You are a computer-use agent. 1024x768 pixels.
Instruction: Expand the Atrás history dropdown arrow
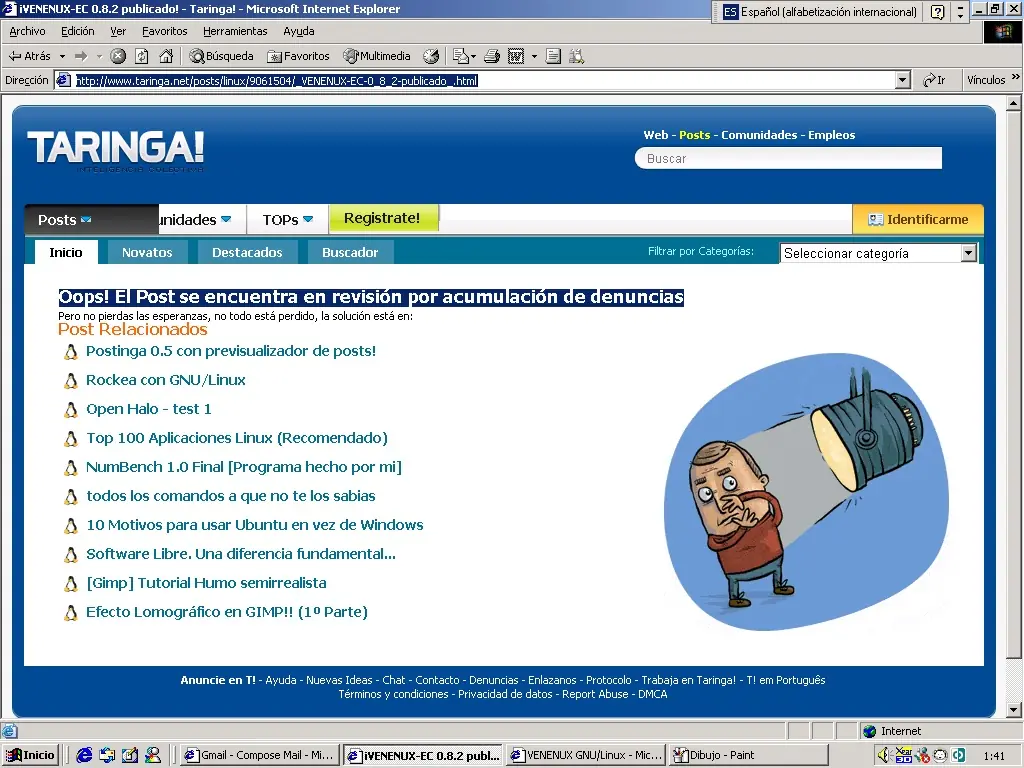(x=62, y=56)
